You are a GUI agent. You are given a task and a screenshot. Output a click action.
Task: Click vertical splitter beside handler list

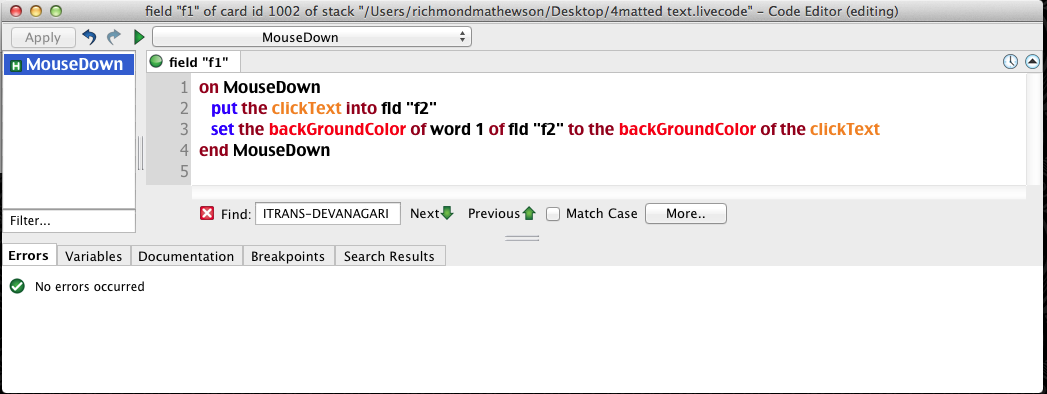coord(141,153)
